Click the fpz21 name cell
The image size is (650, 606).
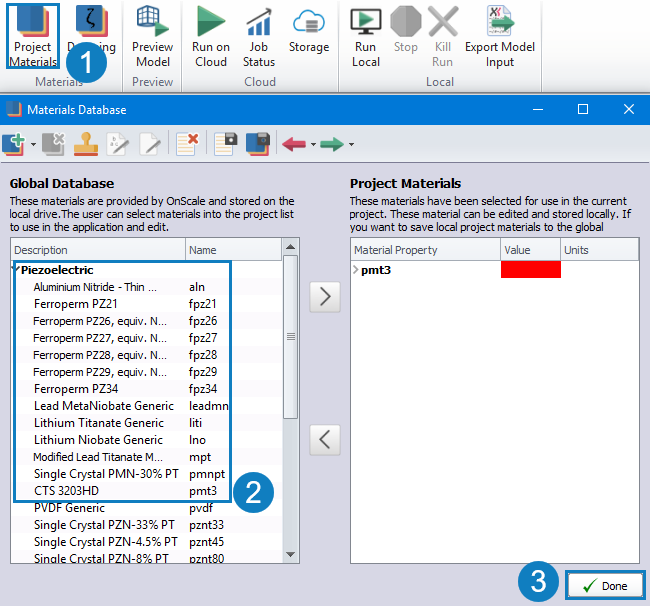tap(203, 304)
